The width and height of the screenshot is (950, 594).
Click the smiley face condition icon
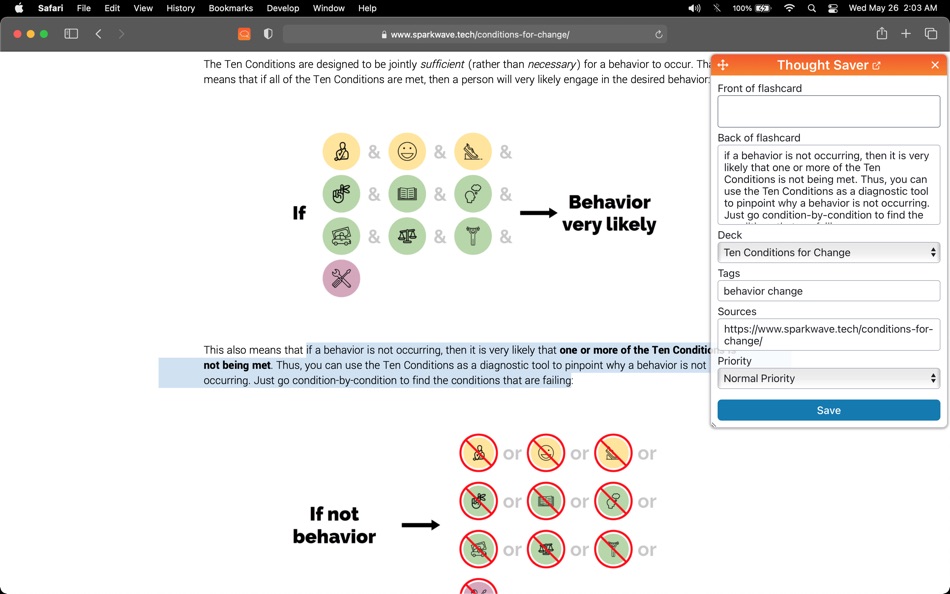[x=407, y=152]
